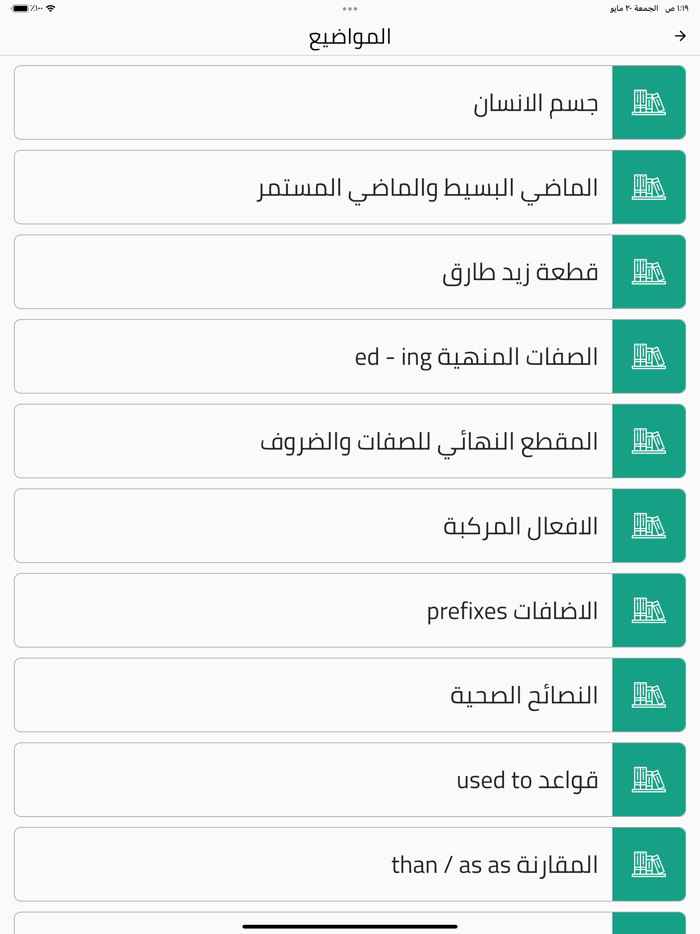Select the الصفات المنهية ed - ing topic
Screen dimensions: 700x934
click(x=310, y=356)
